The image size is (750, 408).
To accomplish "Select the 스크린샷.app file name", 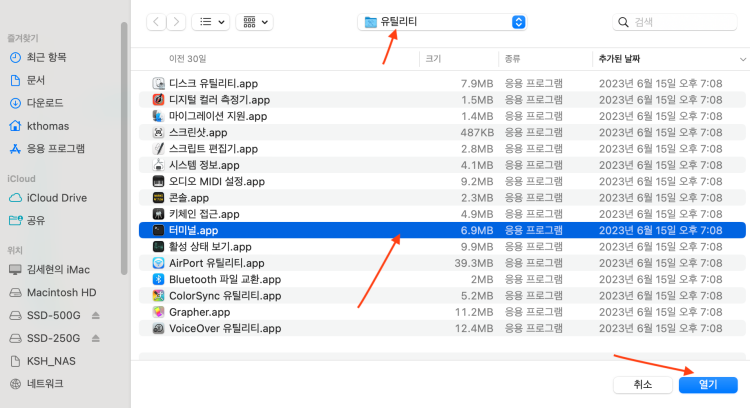I will click(198, 132).
